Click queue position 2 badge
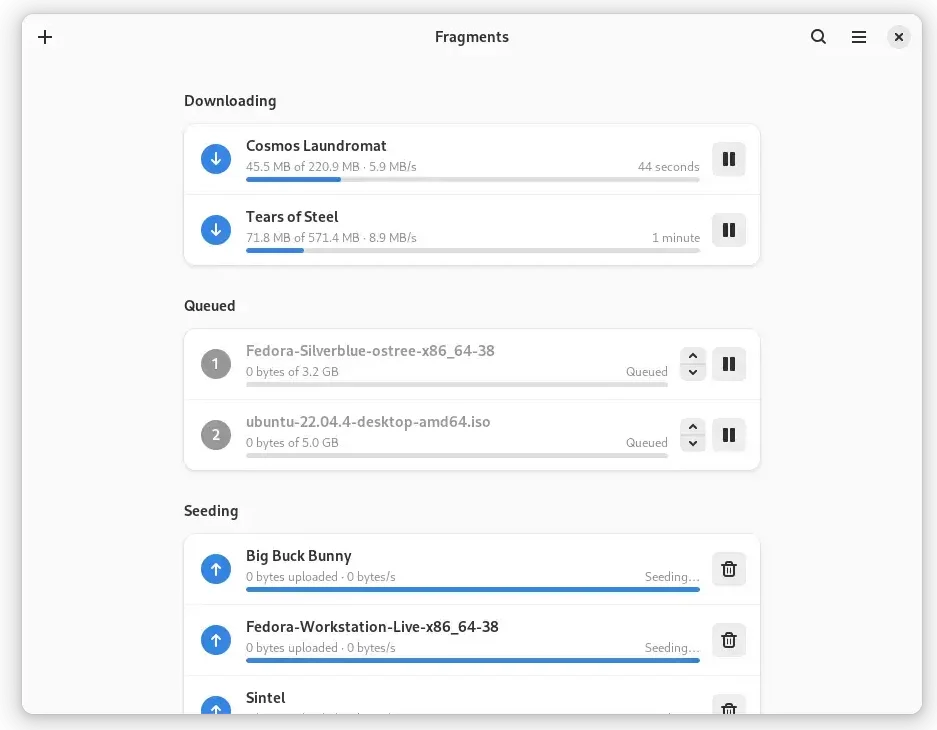The height and width of the screenshot is (730, 937). [216, 435]
